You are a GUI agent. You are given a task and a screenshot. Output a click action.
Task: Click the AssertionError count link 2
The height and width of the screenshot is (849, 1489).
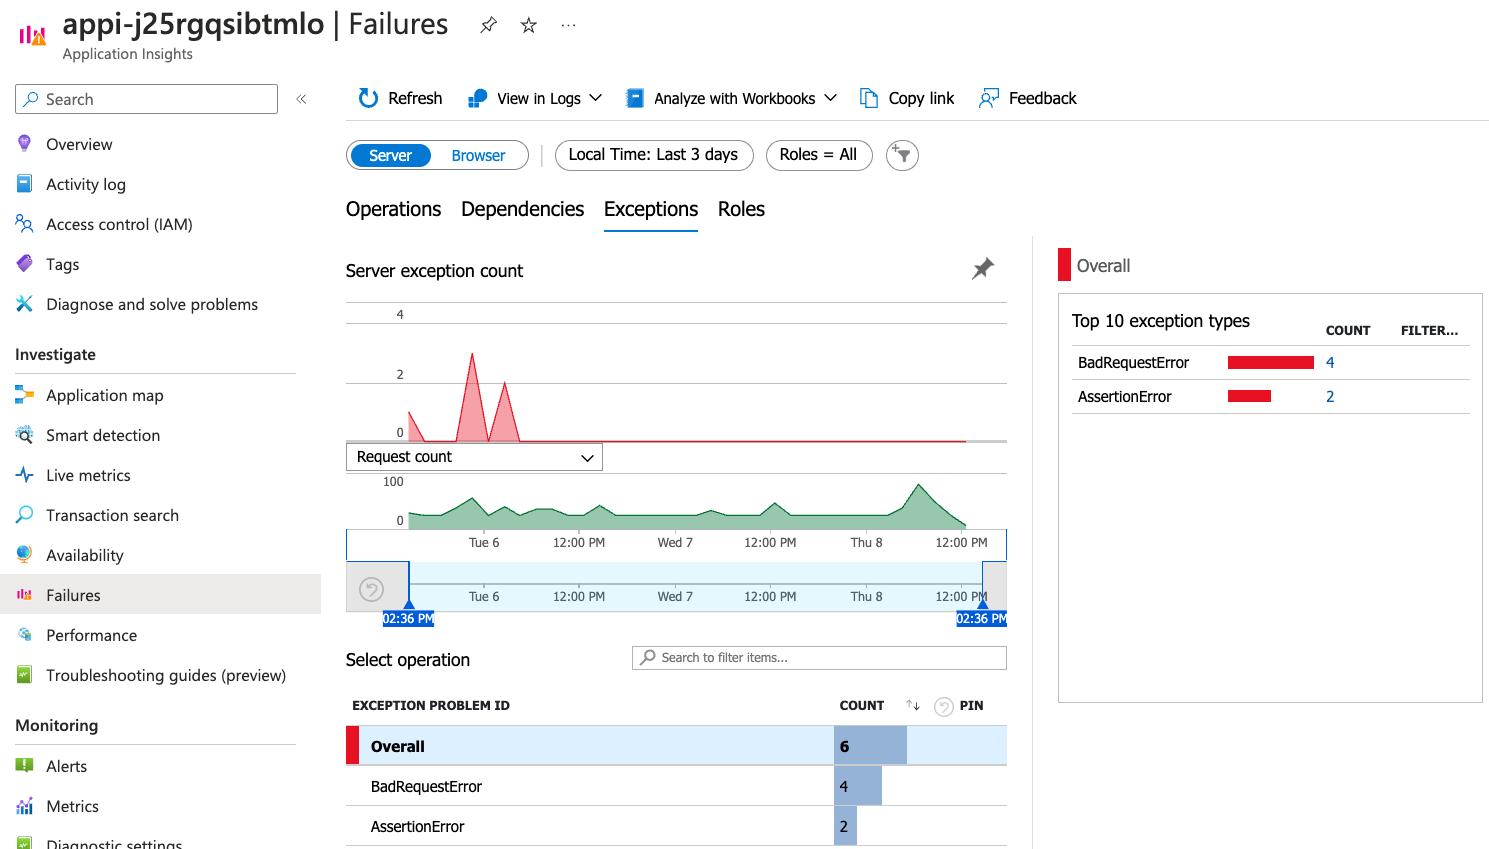[1330, 396]
